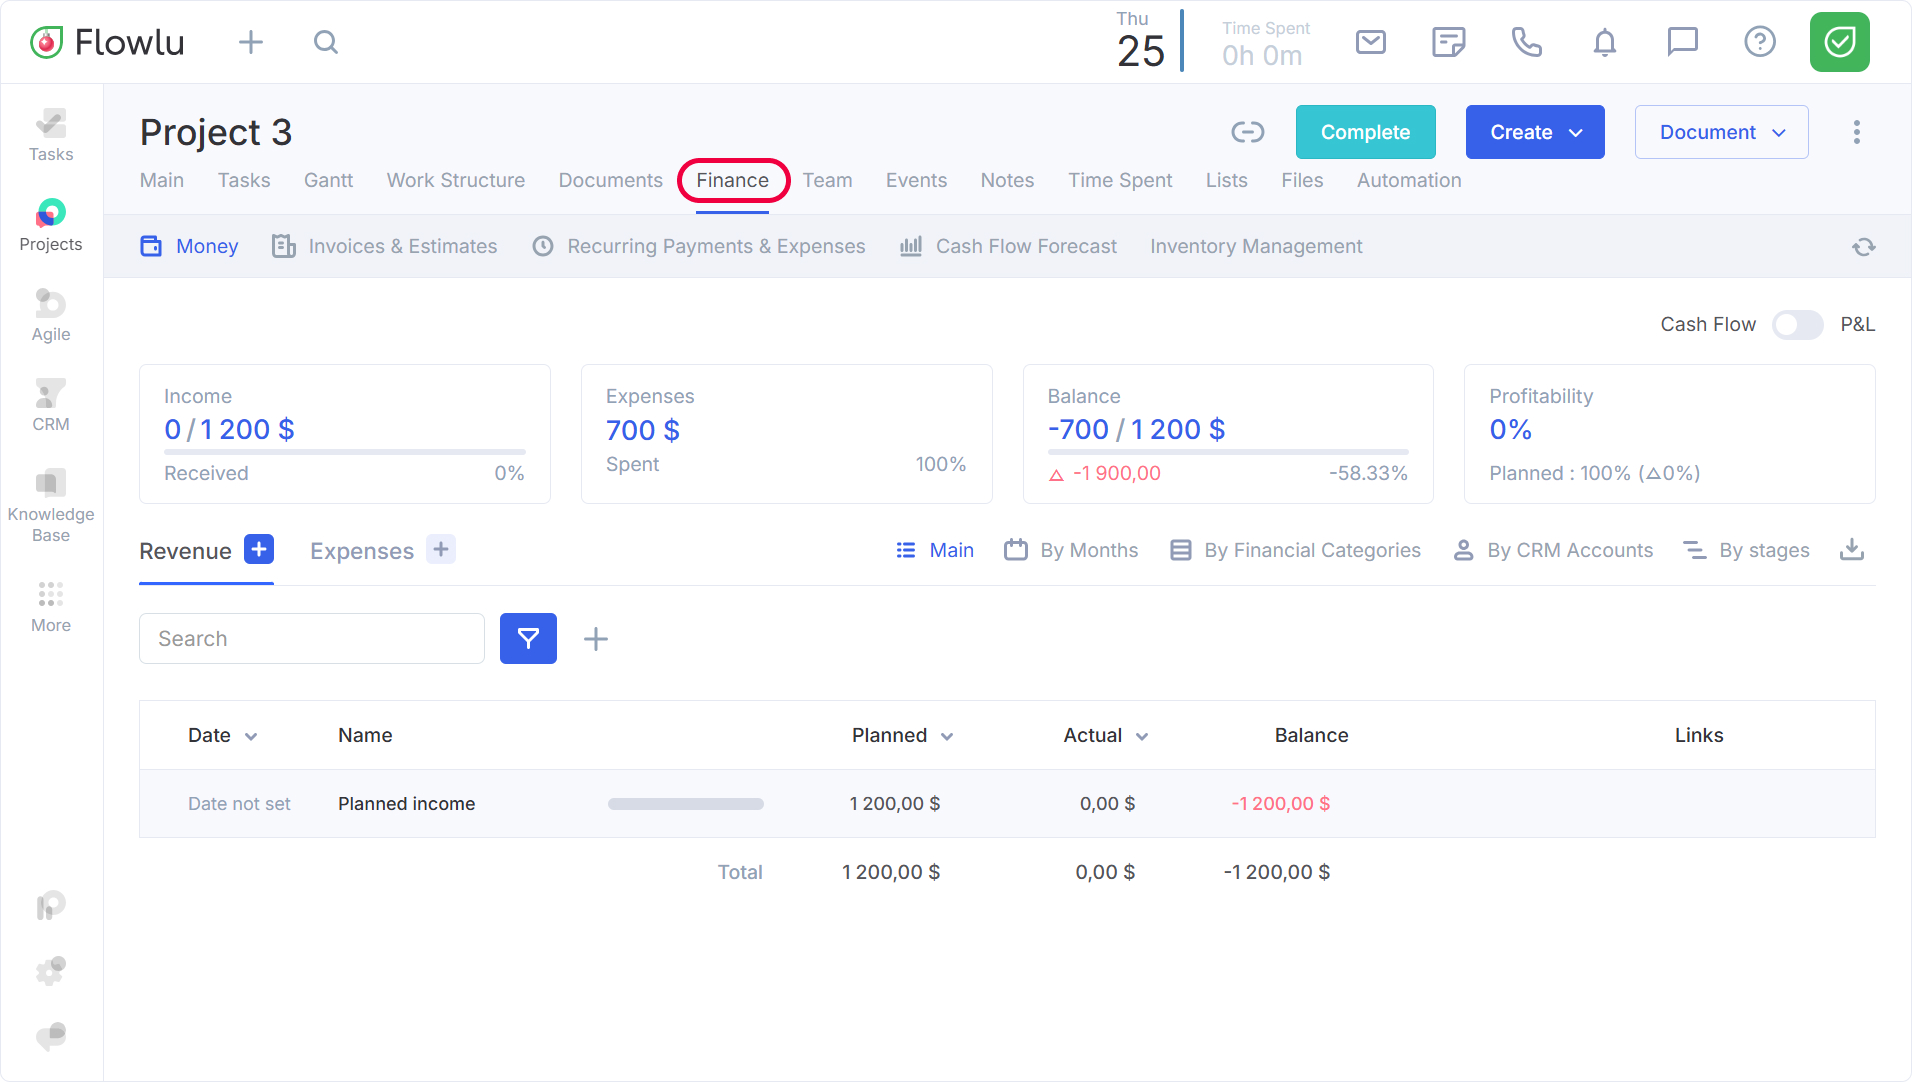Viewport: 1912px width, 1082px height.
Task: Open the mail inbox icon
Action: [1370, 42]
